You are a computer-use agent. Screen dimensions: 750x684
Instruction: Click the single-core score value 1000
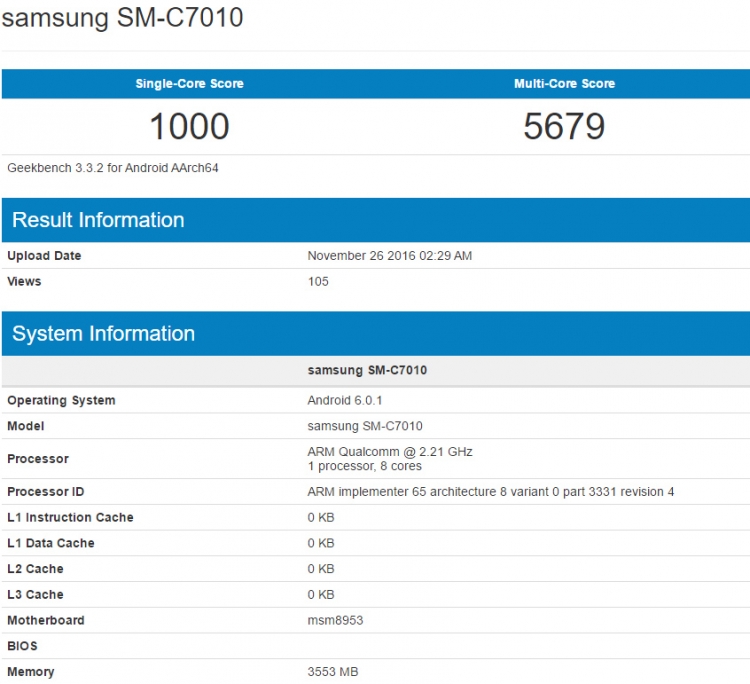(x=189, y=126)
